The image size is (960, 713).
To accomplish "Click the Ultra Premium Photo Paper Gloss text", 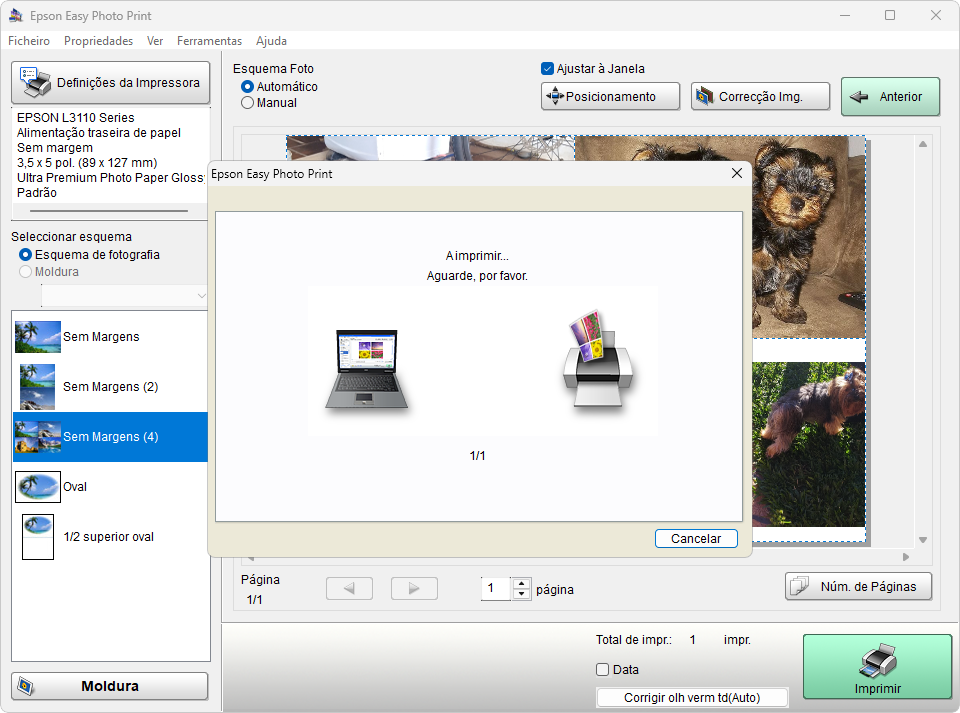I will [110, 177].
